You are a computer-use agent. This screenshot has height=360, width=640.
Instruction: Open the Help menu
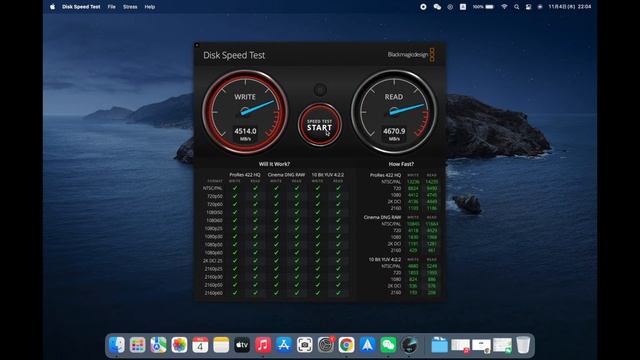point(149,7)
